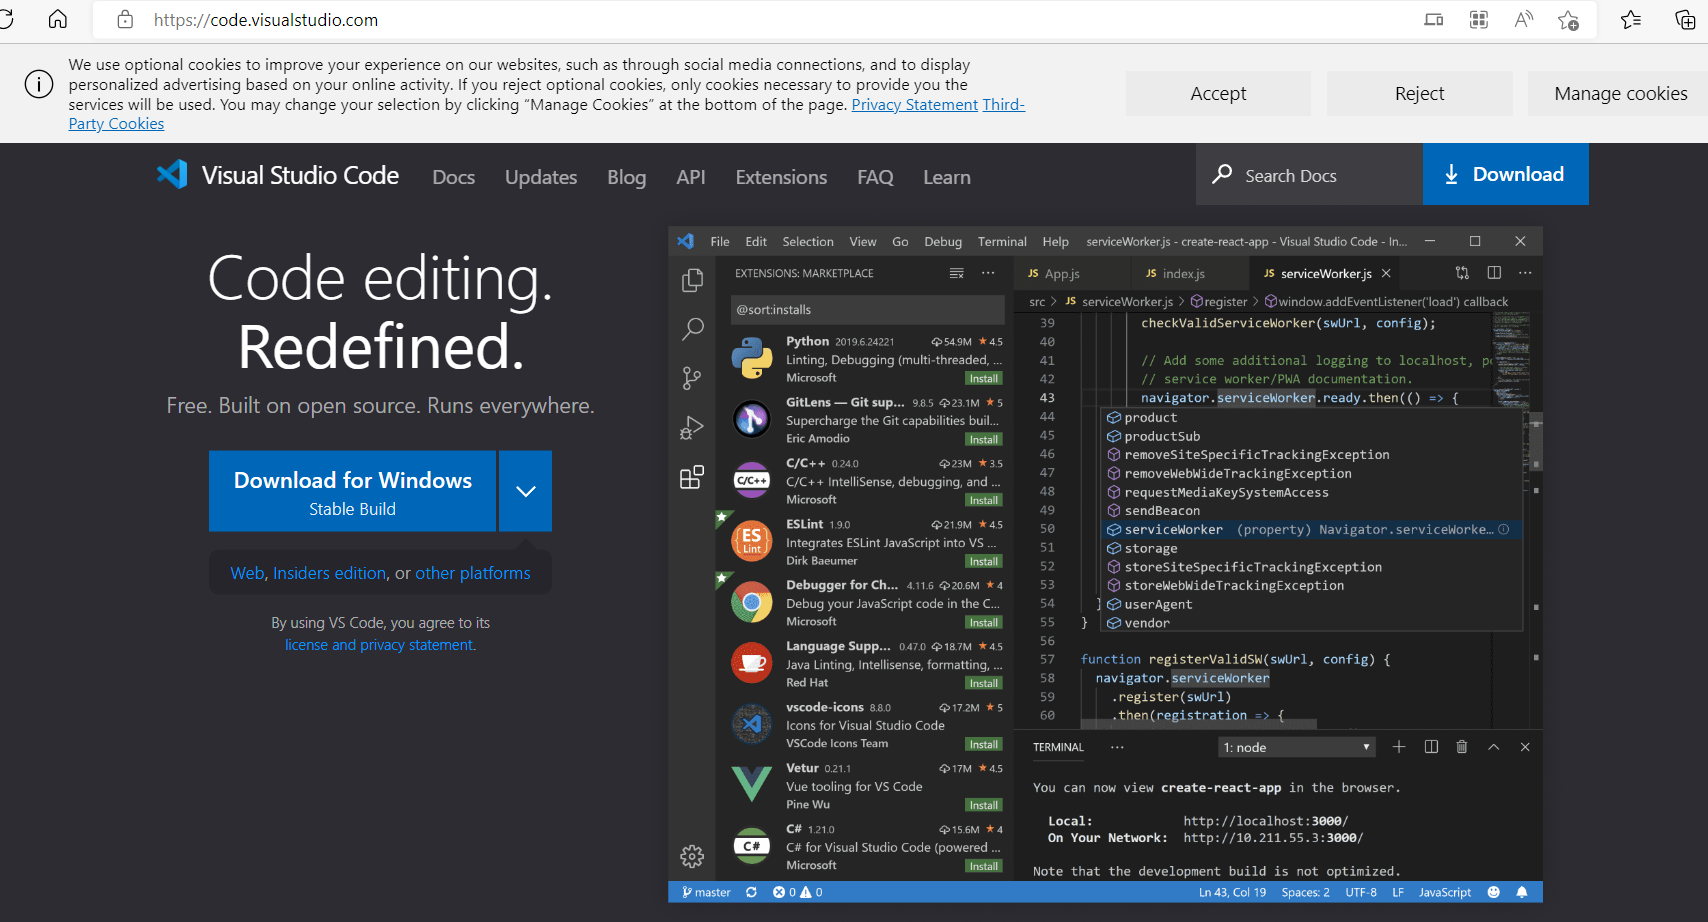
Task: Install the Python extension
Action: pyautogui.click(x=984, y=378)
